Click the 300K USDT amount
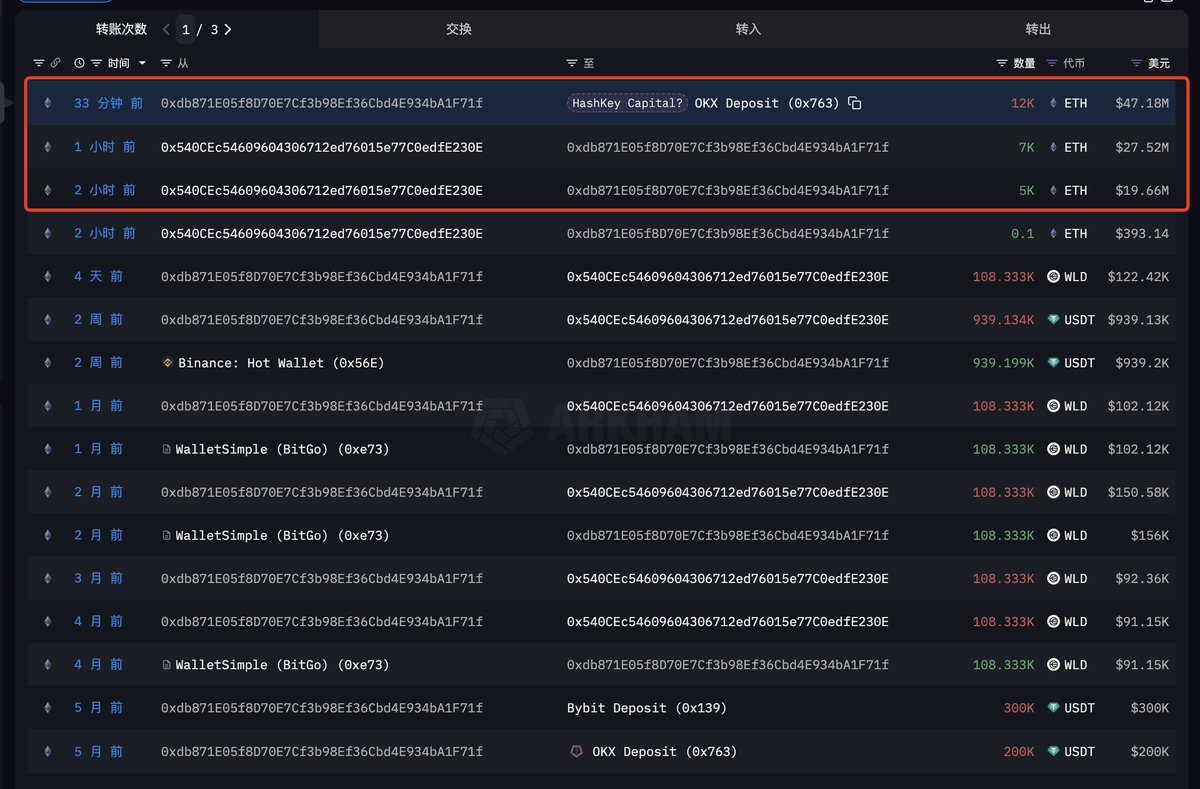The height and width of the screenshot is (789, 1200). 1019,708
